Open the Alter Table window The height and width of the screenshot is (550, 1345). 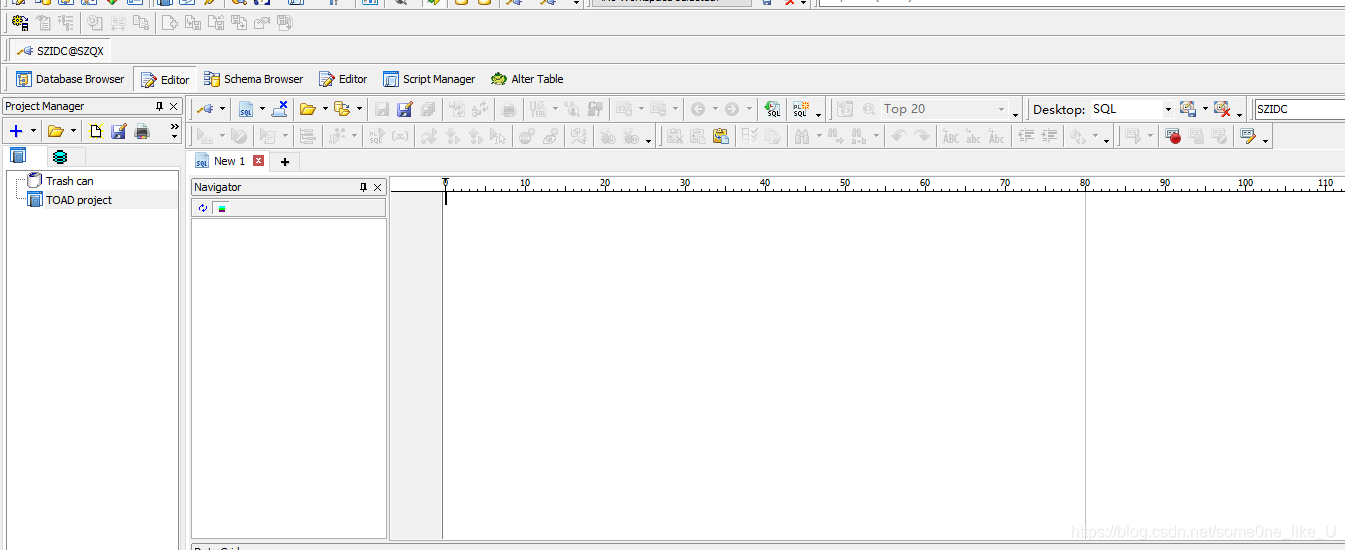coord(527,79)
